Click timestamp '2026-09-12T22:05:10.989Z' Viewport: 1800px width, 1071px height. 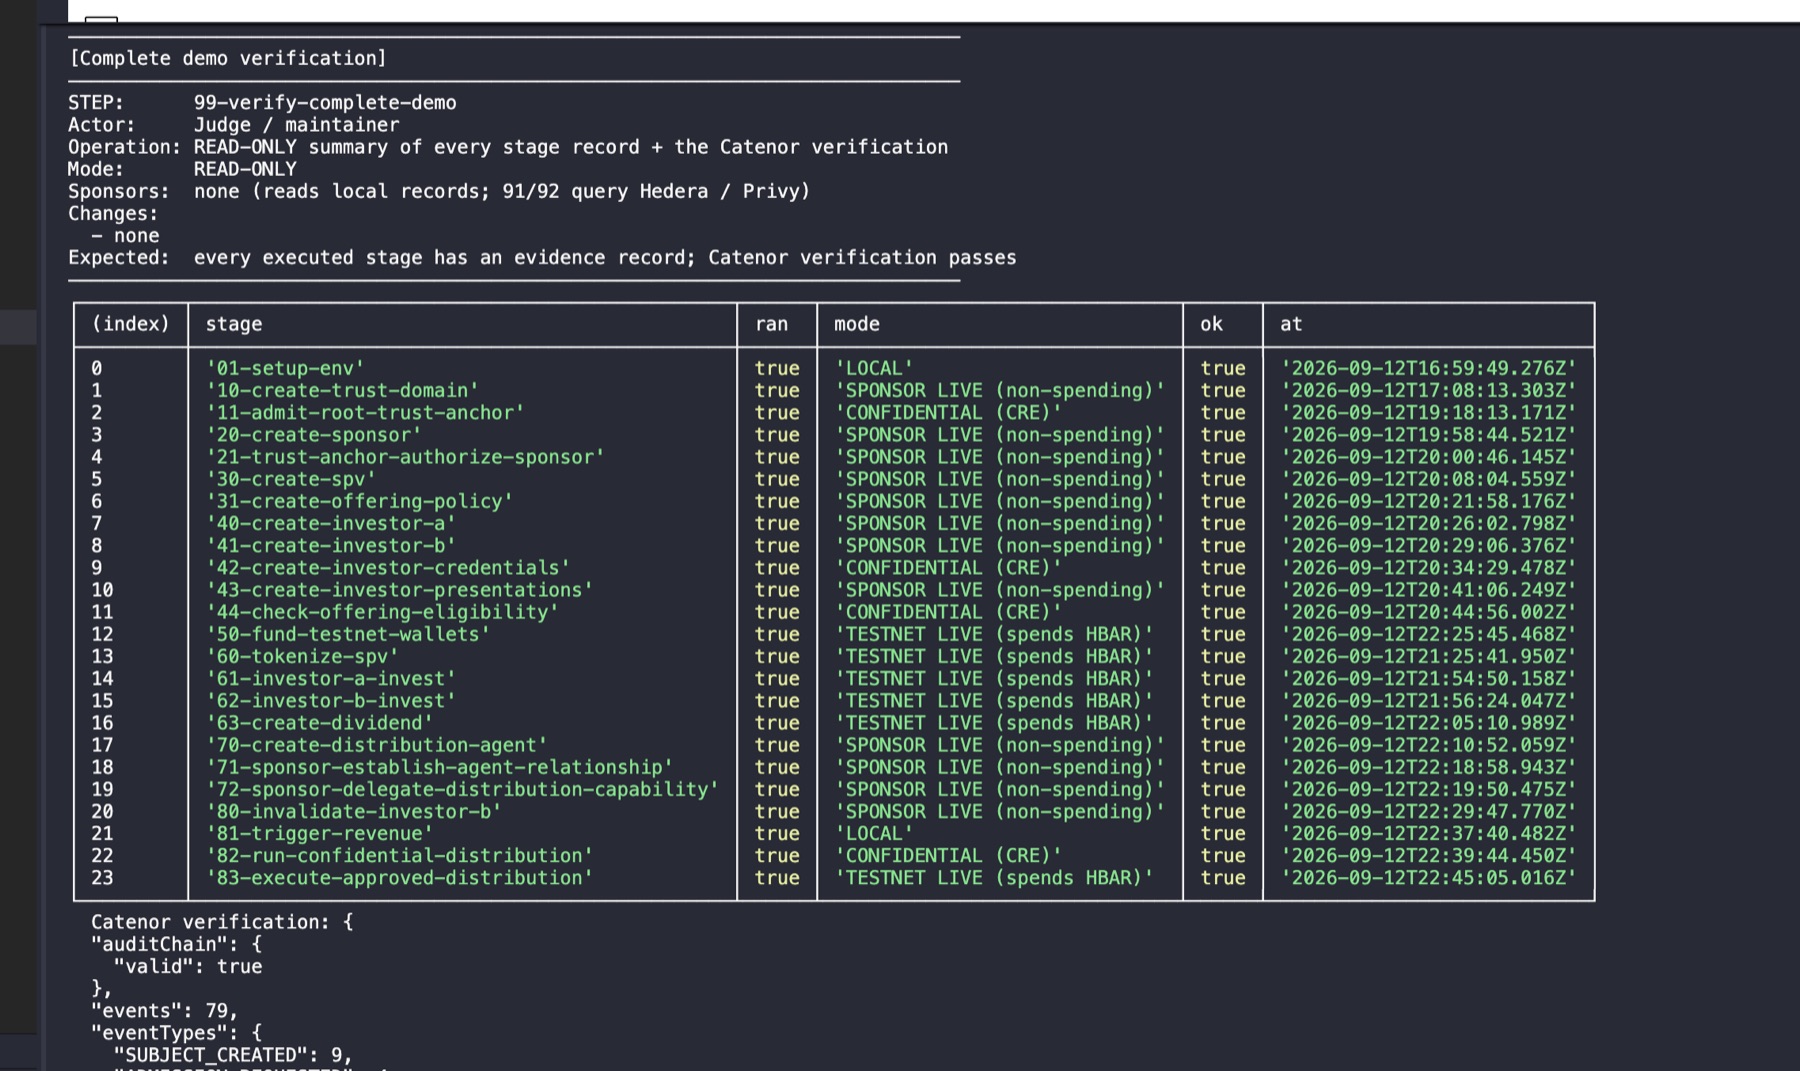1429,723
